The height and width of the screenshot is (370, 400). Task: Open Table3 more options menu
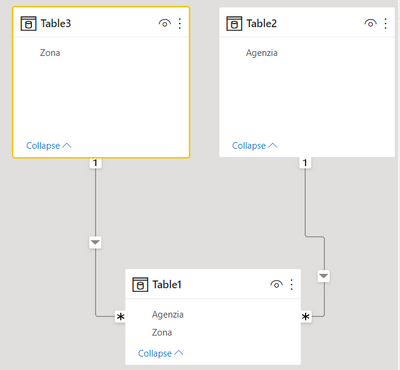pos(180,23)
